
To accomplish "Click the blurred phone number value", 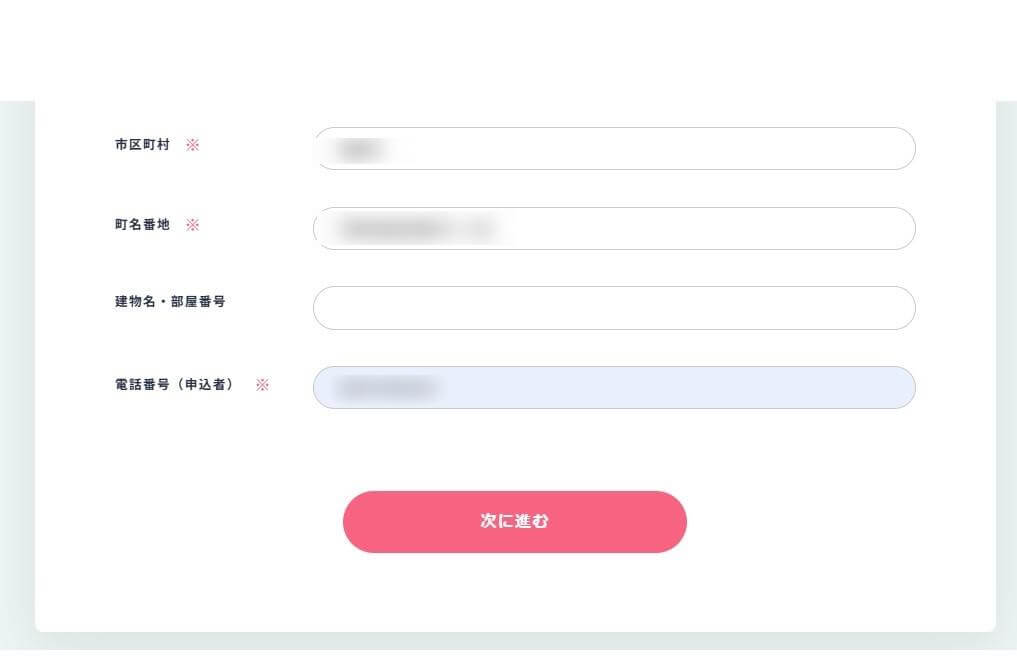I will coord(385,388).
